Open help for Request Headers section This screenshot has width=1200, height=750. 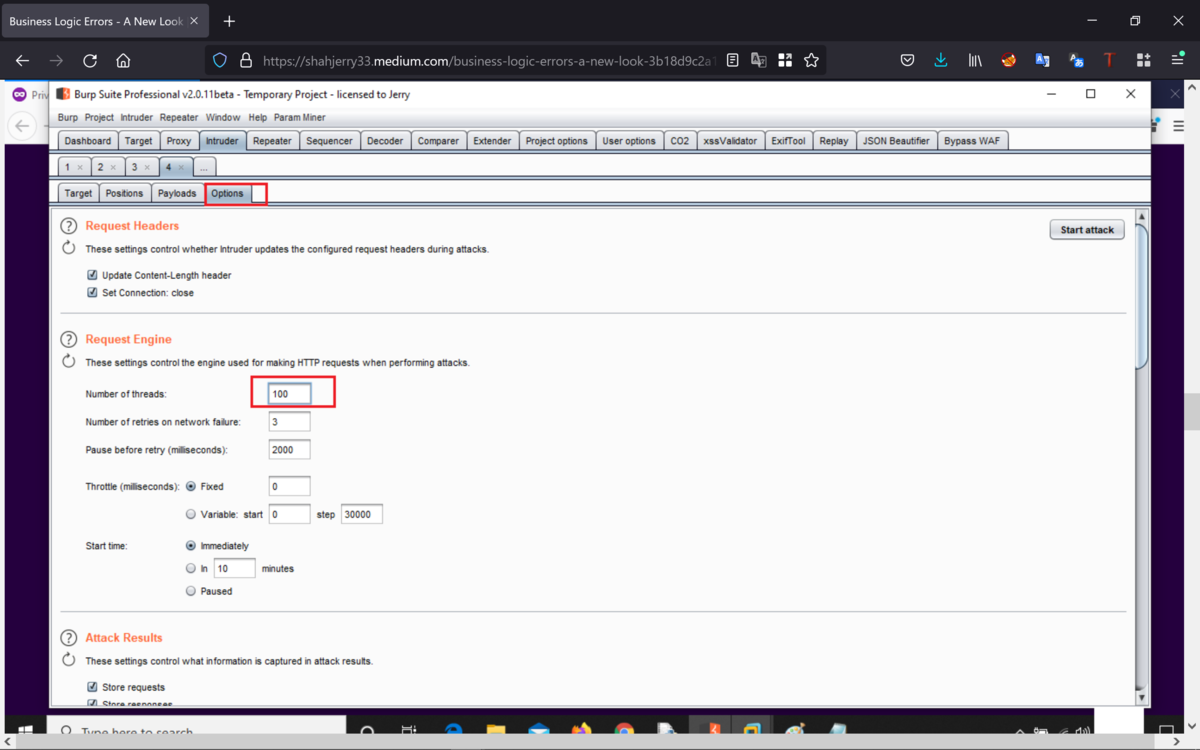tap(69, 227)
